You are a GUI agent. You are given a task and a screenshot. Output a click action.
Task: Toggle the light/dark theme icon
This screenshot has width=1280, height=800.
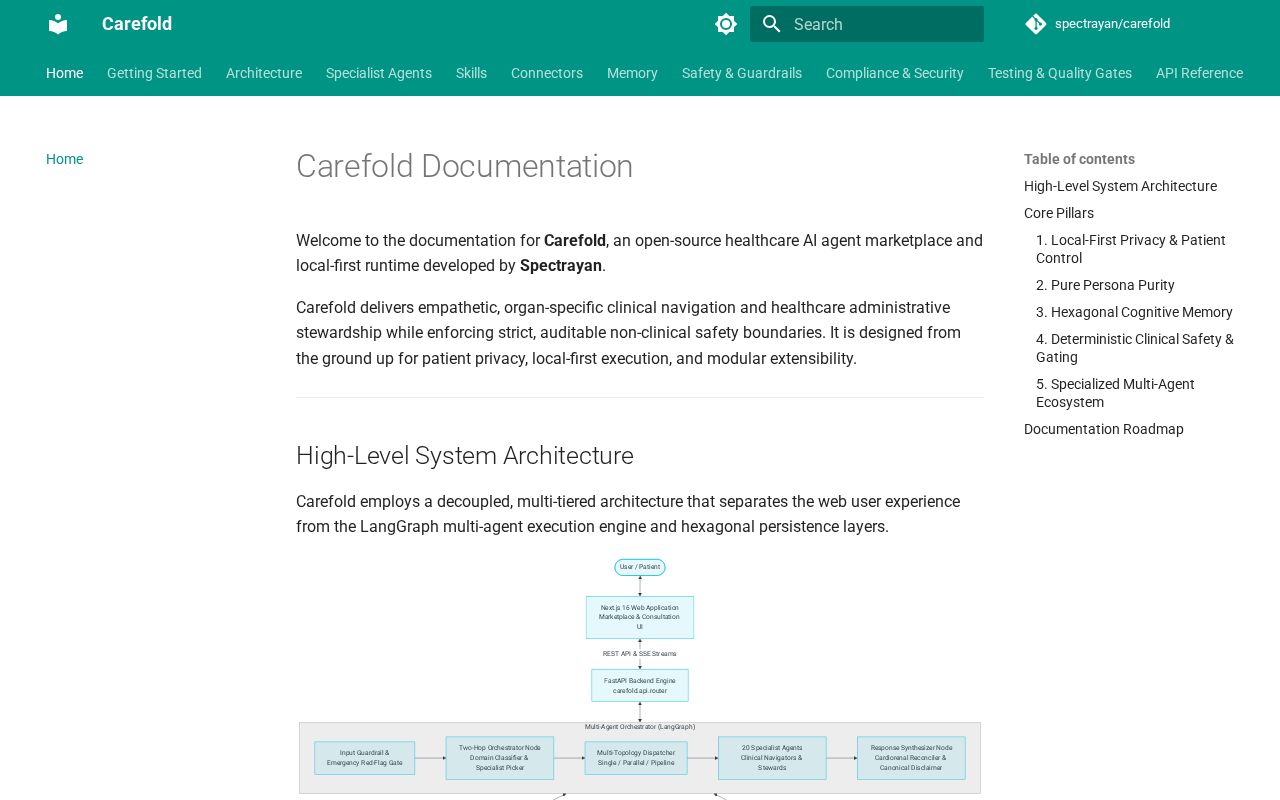click(x=726, y=24)
